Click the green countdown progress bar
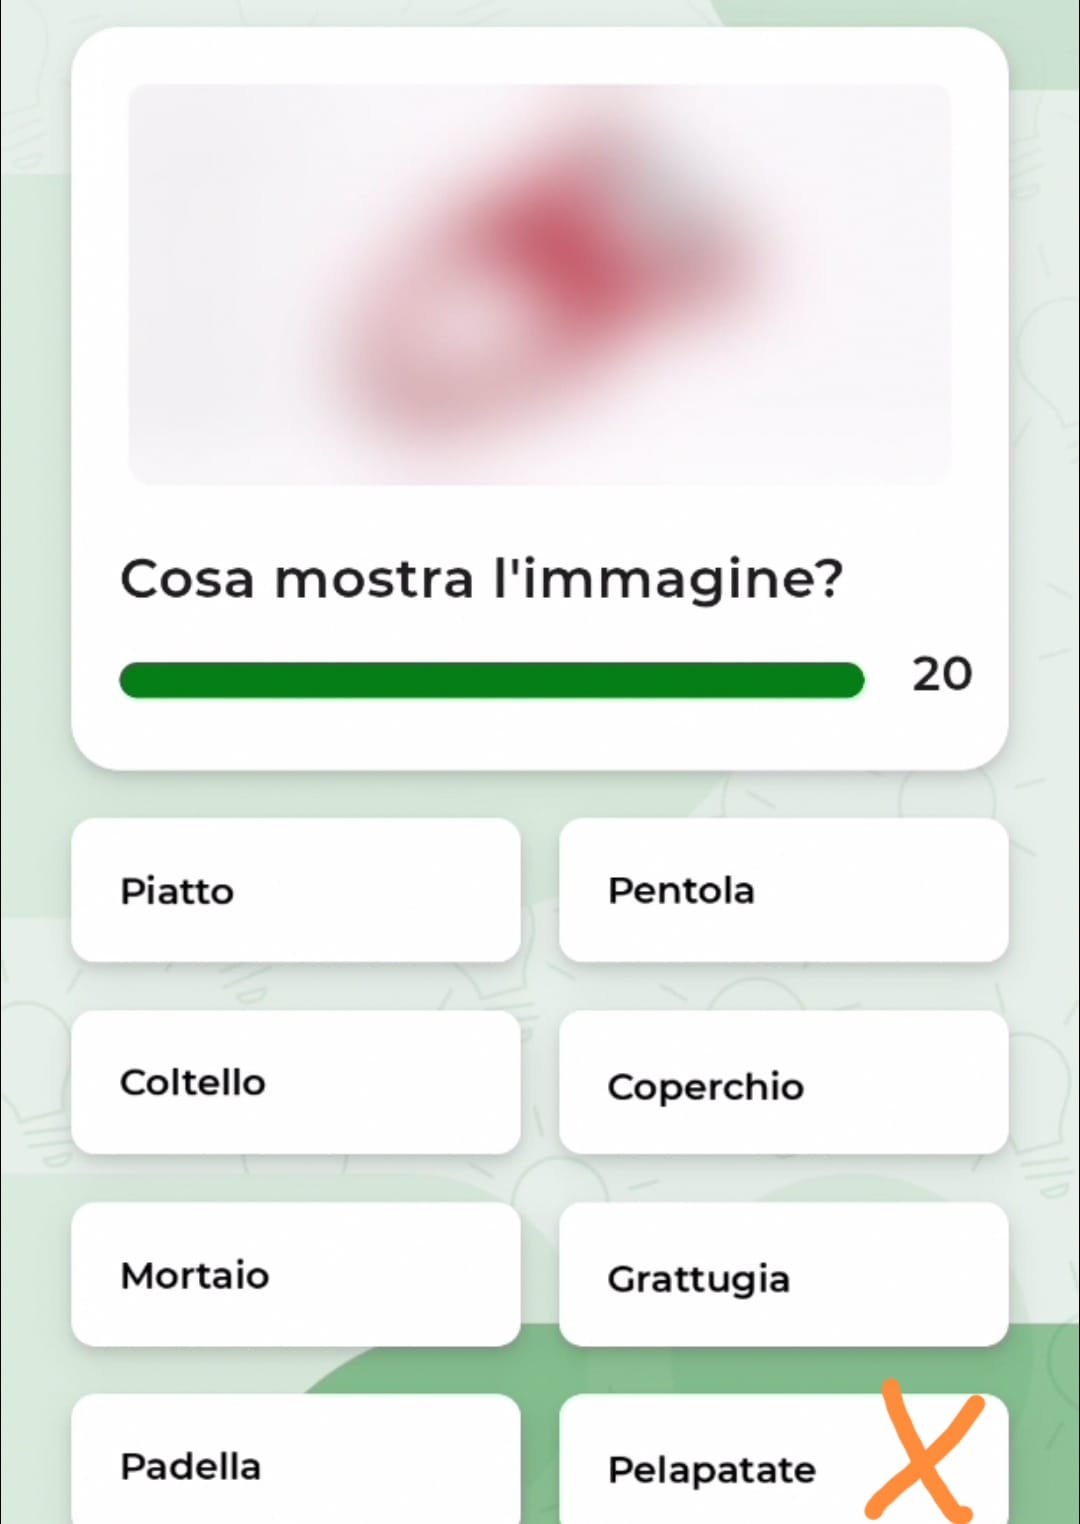The image size is (1080, 1524). 491,680
